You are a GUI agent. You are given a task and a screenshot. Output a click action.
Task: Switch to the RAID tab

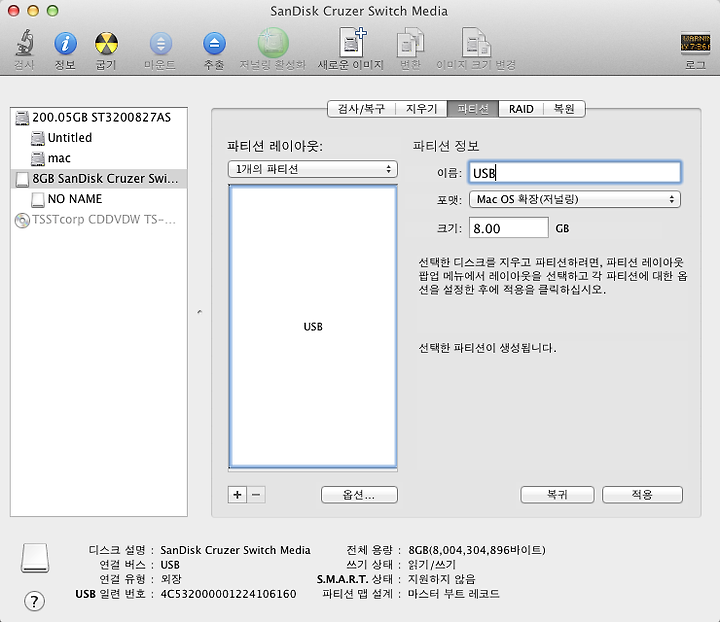pyautogui.click(x=521, y=109)
